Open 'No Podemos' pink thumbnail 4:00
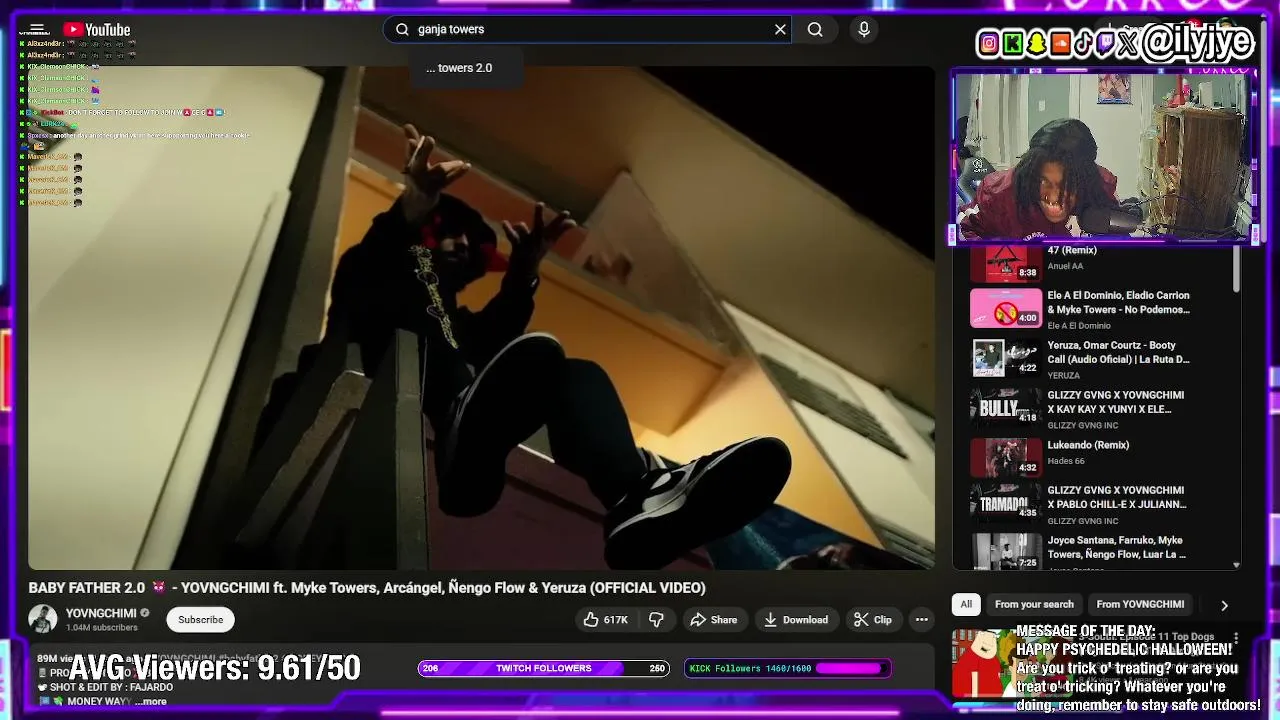Screen dimensions: 1280x720 pos(1006,308)
